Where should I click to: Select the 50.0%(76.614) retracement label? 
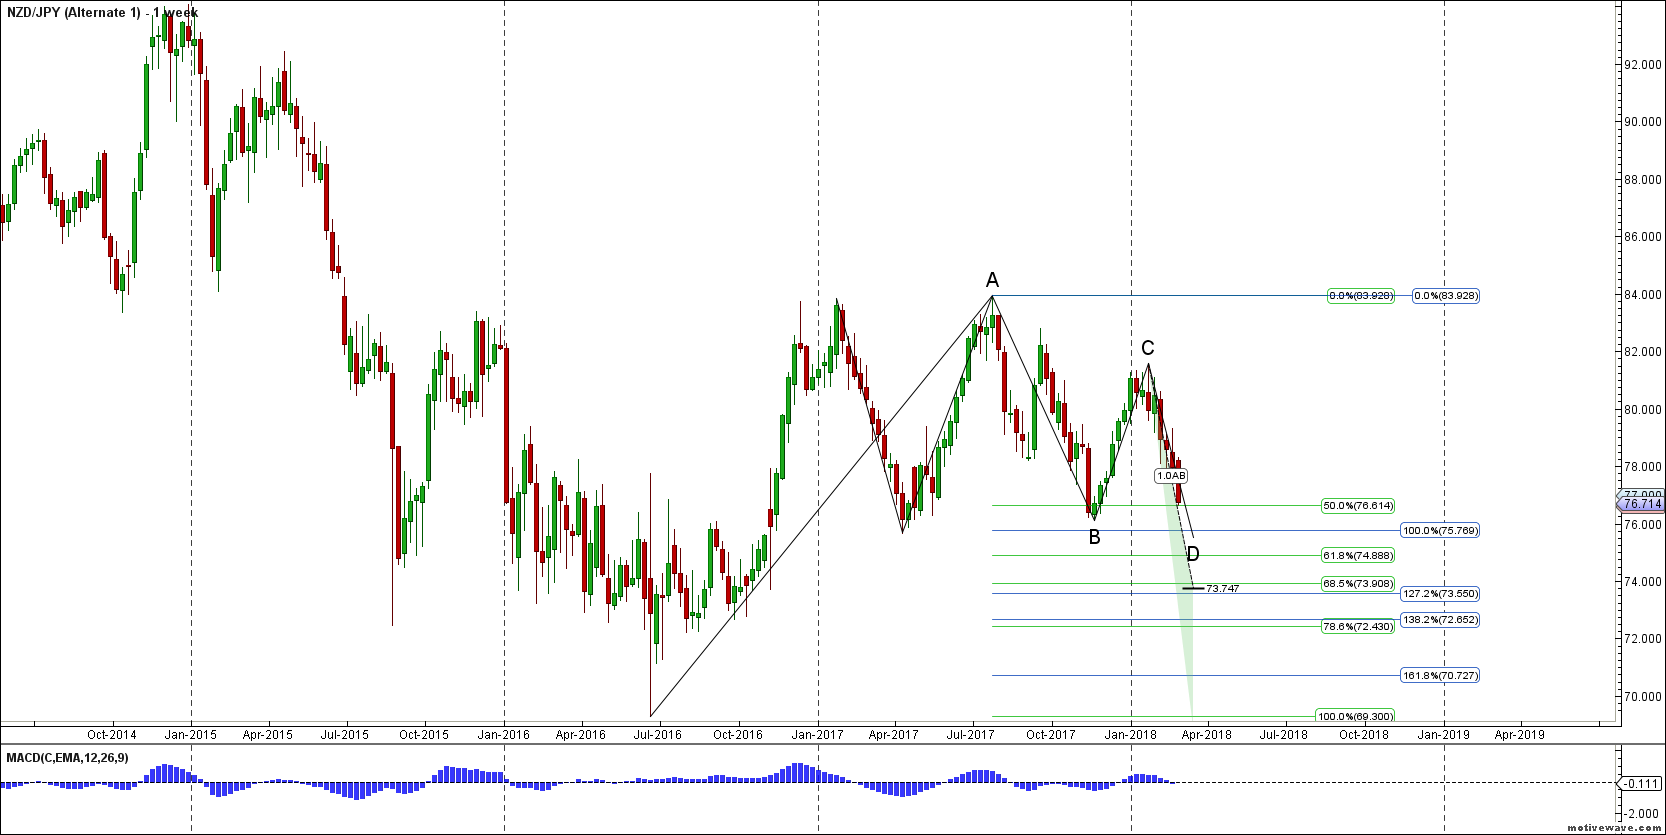pyautogui.click(x=1358, y=506)
